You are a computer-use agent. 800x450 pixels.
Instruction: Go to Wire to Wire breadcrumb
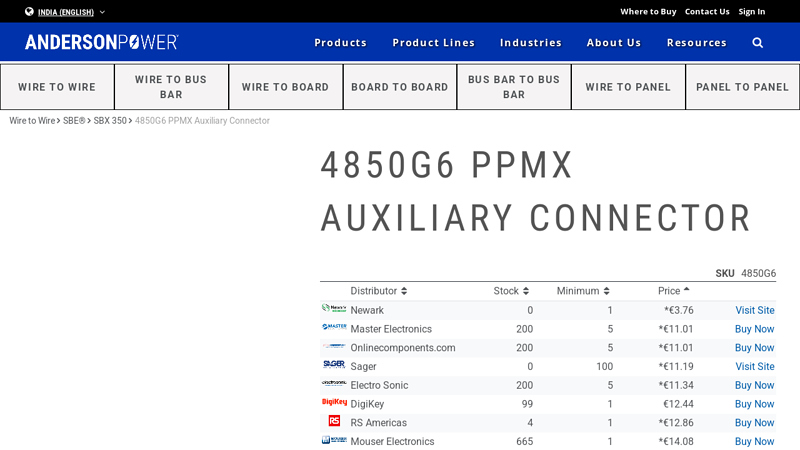coord(32,121)
